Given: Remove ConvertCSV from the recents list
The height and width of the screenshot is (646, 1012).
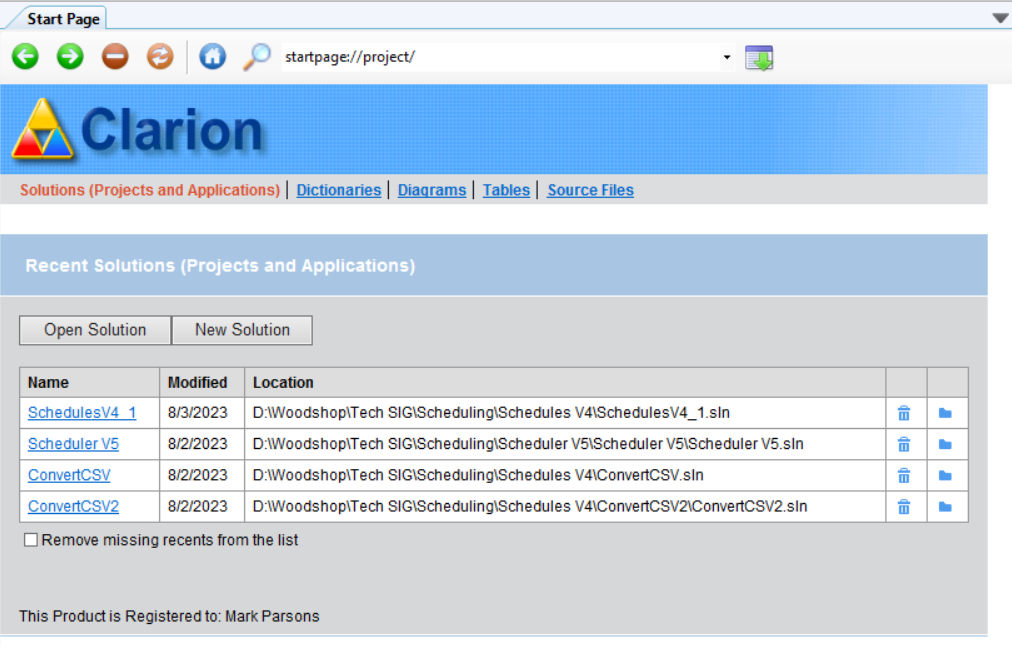Looking at the screenshot, I should point(904,475).
